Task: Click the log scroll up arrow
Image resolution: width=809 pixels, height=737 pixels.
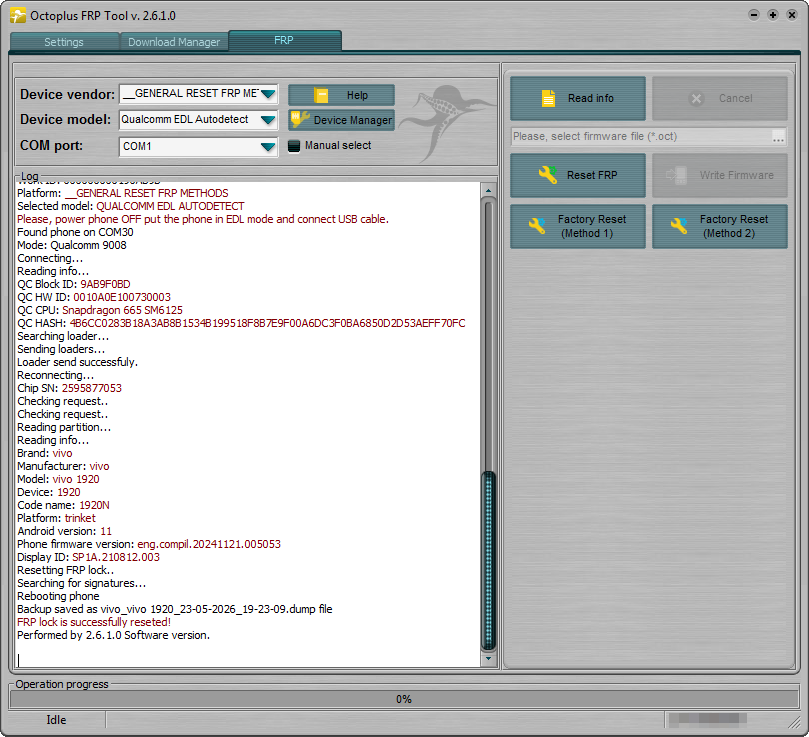Action: pyautogui.click(x=488, y=190)
